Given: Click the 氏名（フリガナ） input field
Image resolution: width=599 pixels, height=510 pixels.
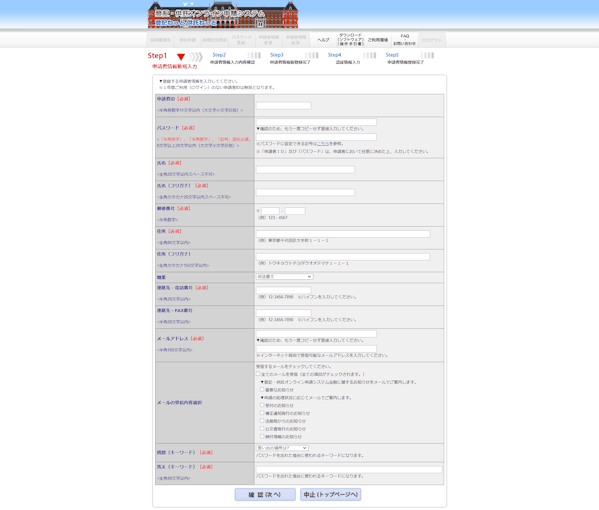Looking at the screenshot, I should [305, 192].
